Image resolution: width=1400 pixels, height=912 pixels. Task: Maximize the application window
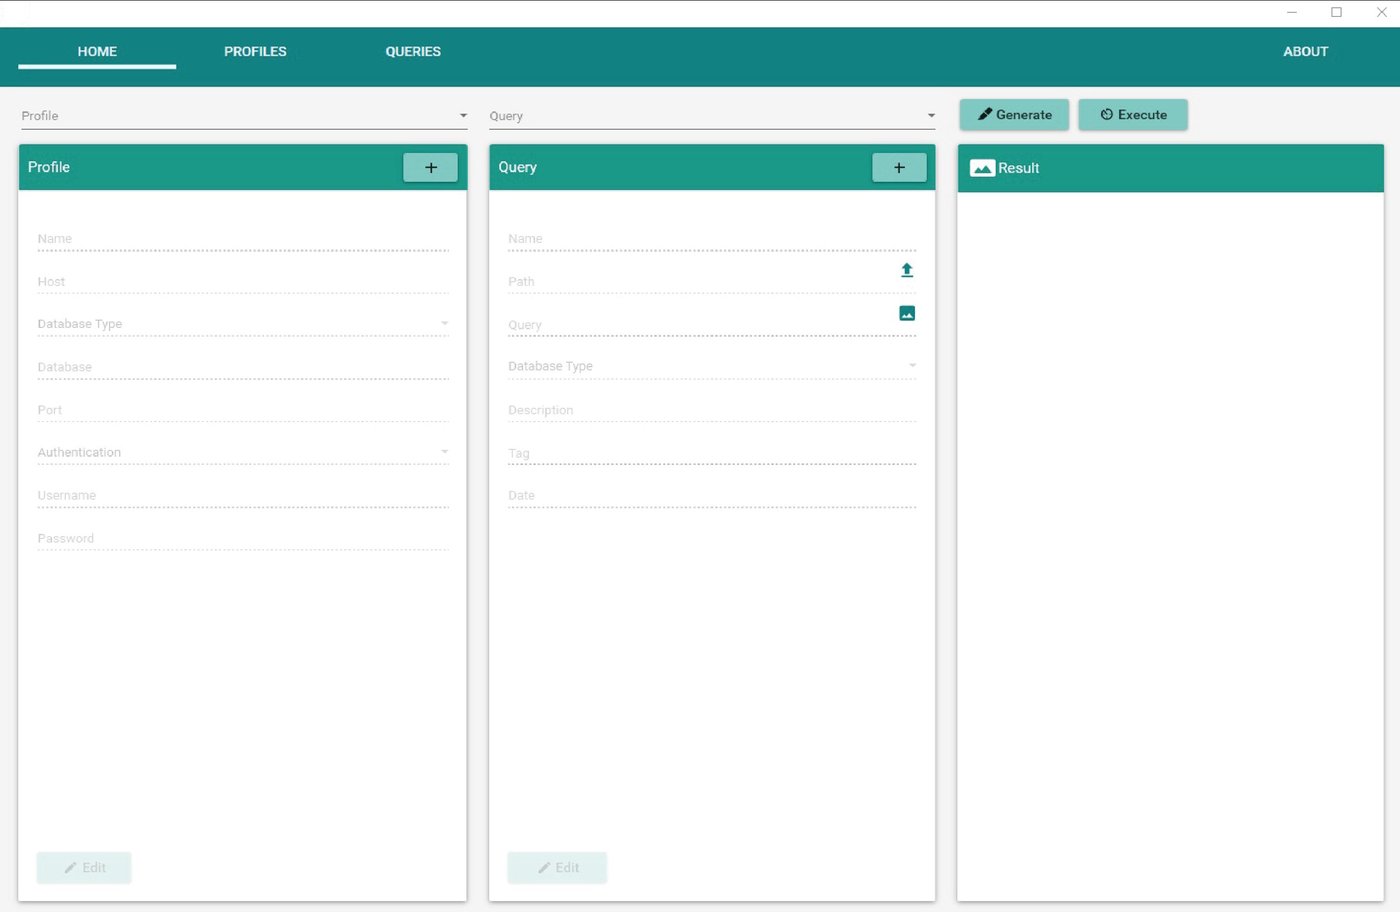click(1336, 13)
